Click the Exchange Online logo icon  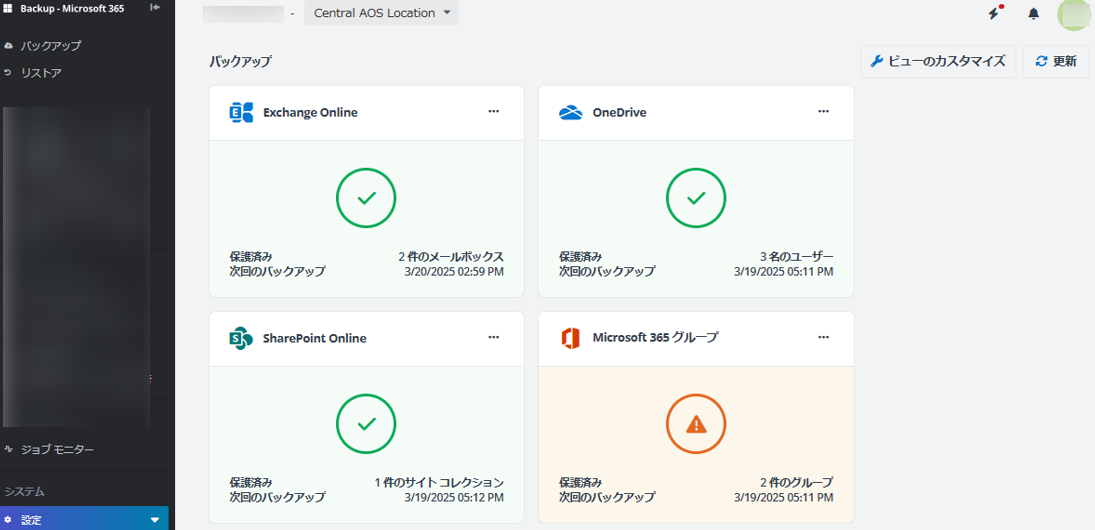click(241, 112)
